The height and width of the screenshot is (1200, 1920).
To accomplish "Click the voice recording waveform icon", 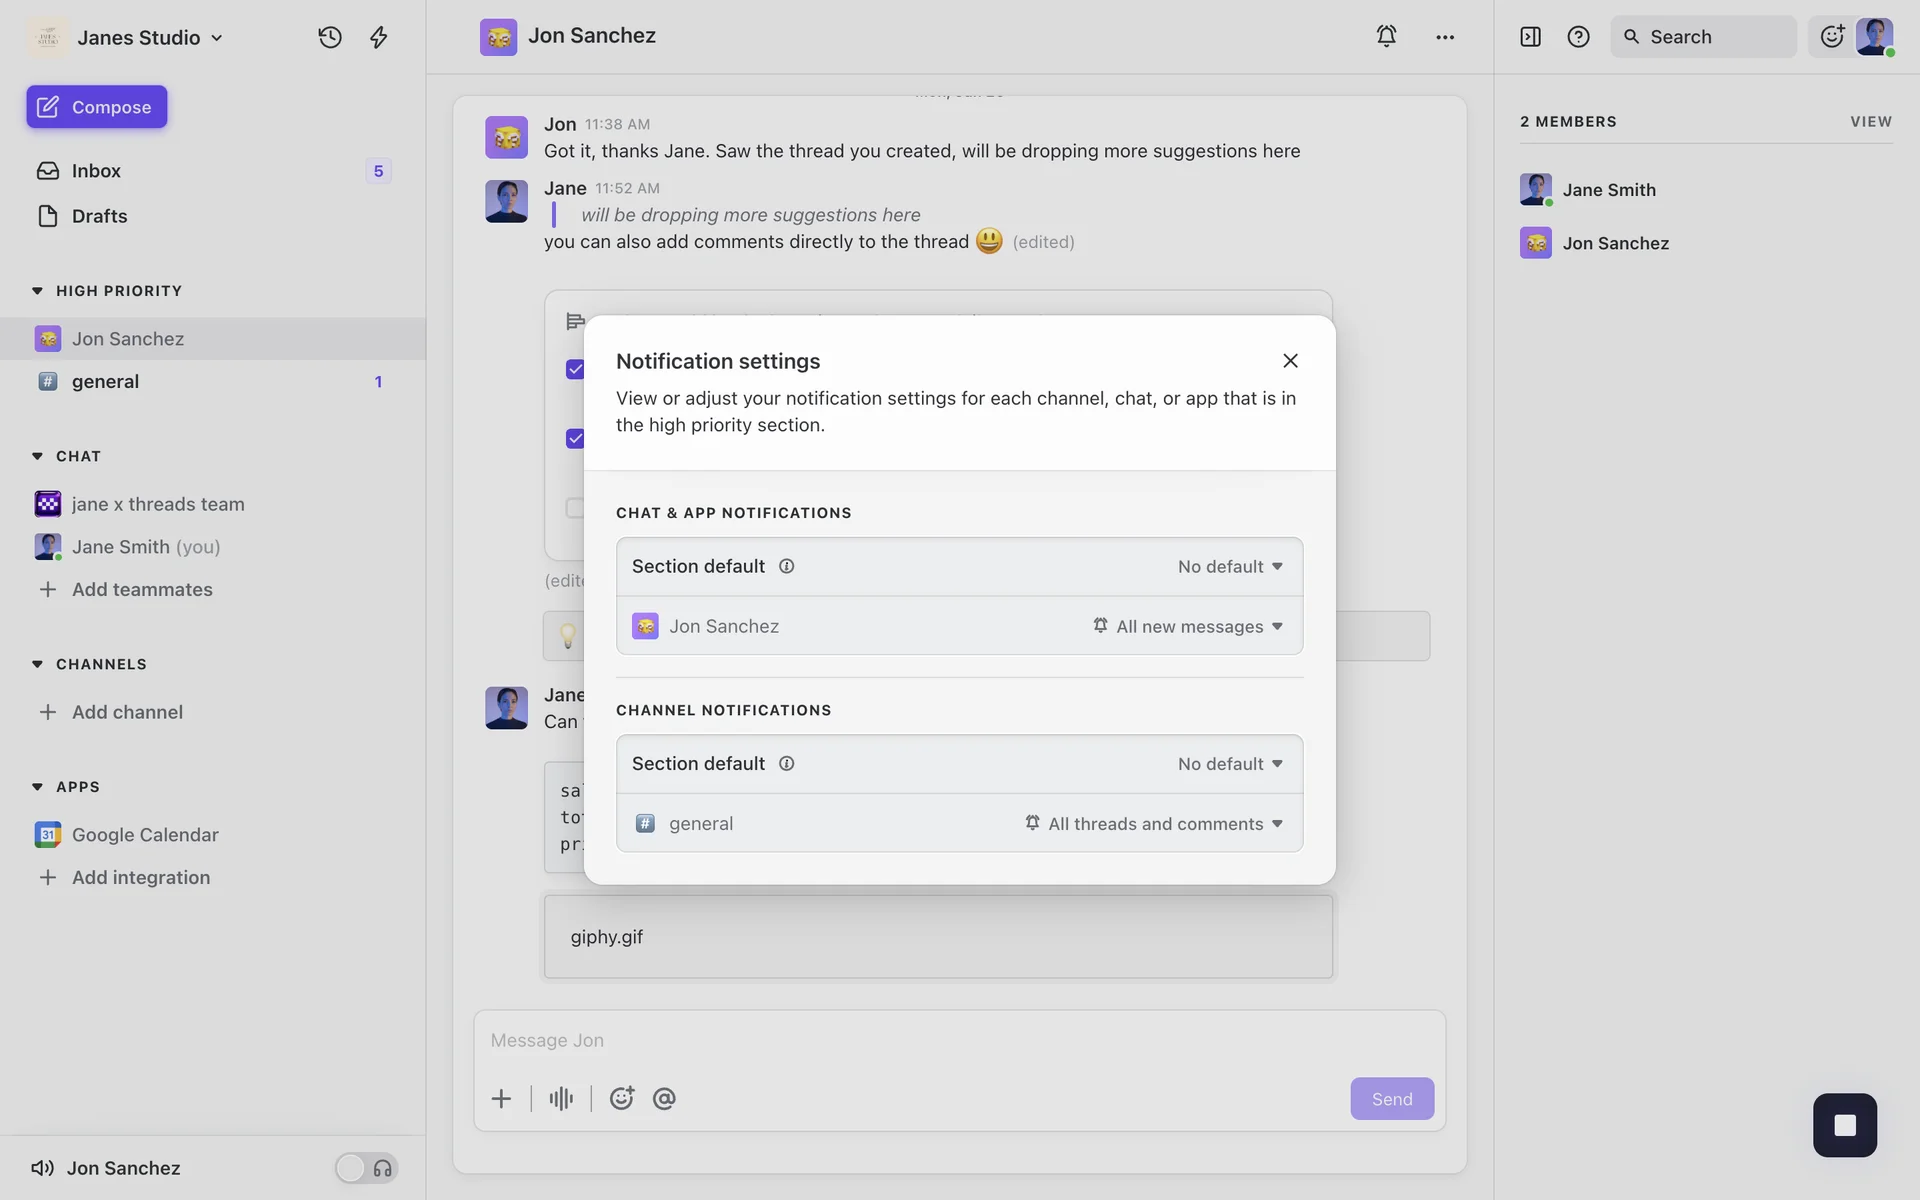I will click(561, 1099).
